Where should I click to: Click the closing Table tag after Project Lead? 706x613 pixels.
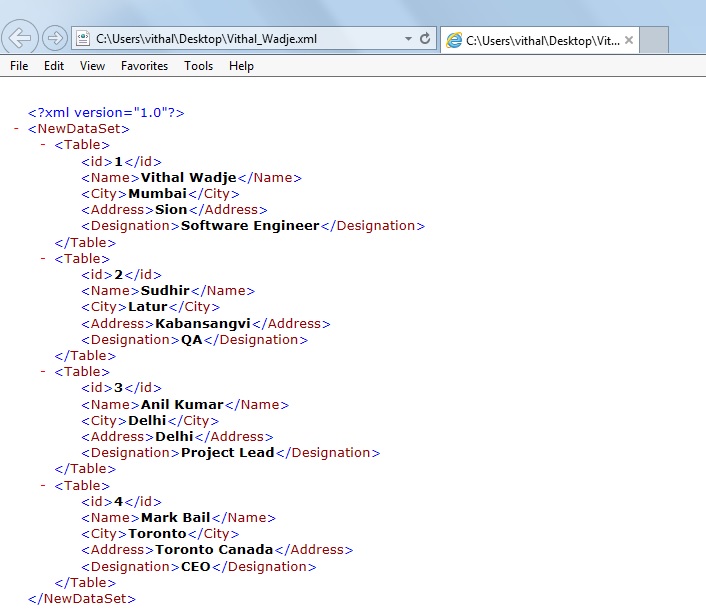(85, 469)
